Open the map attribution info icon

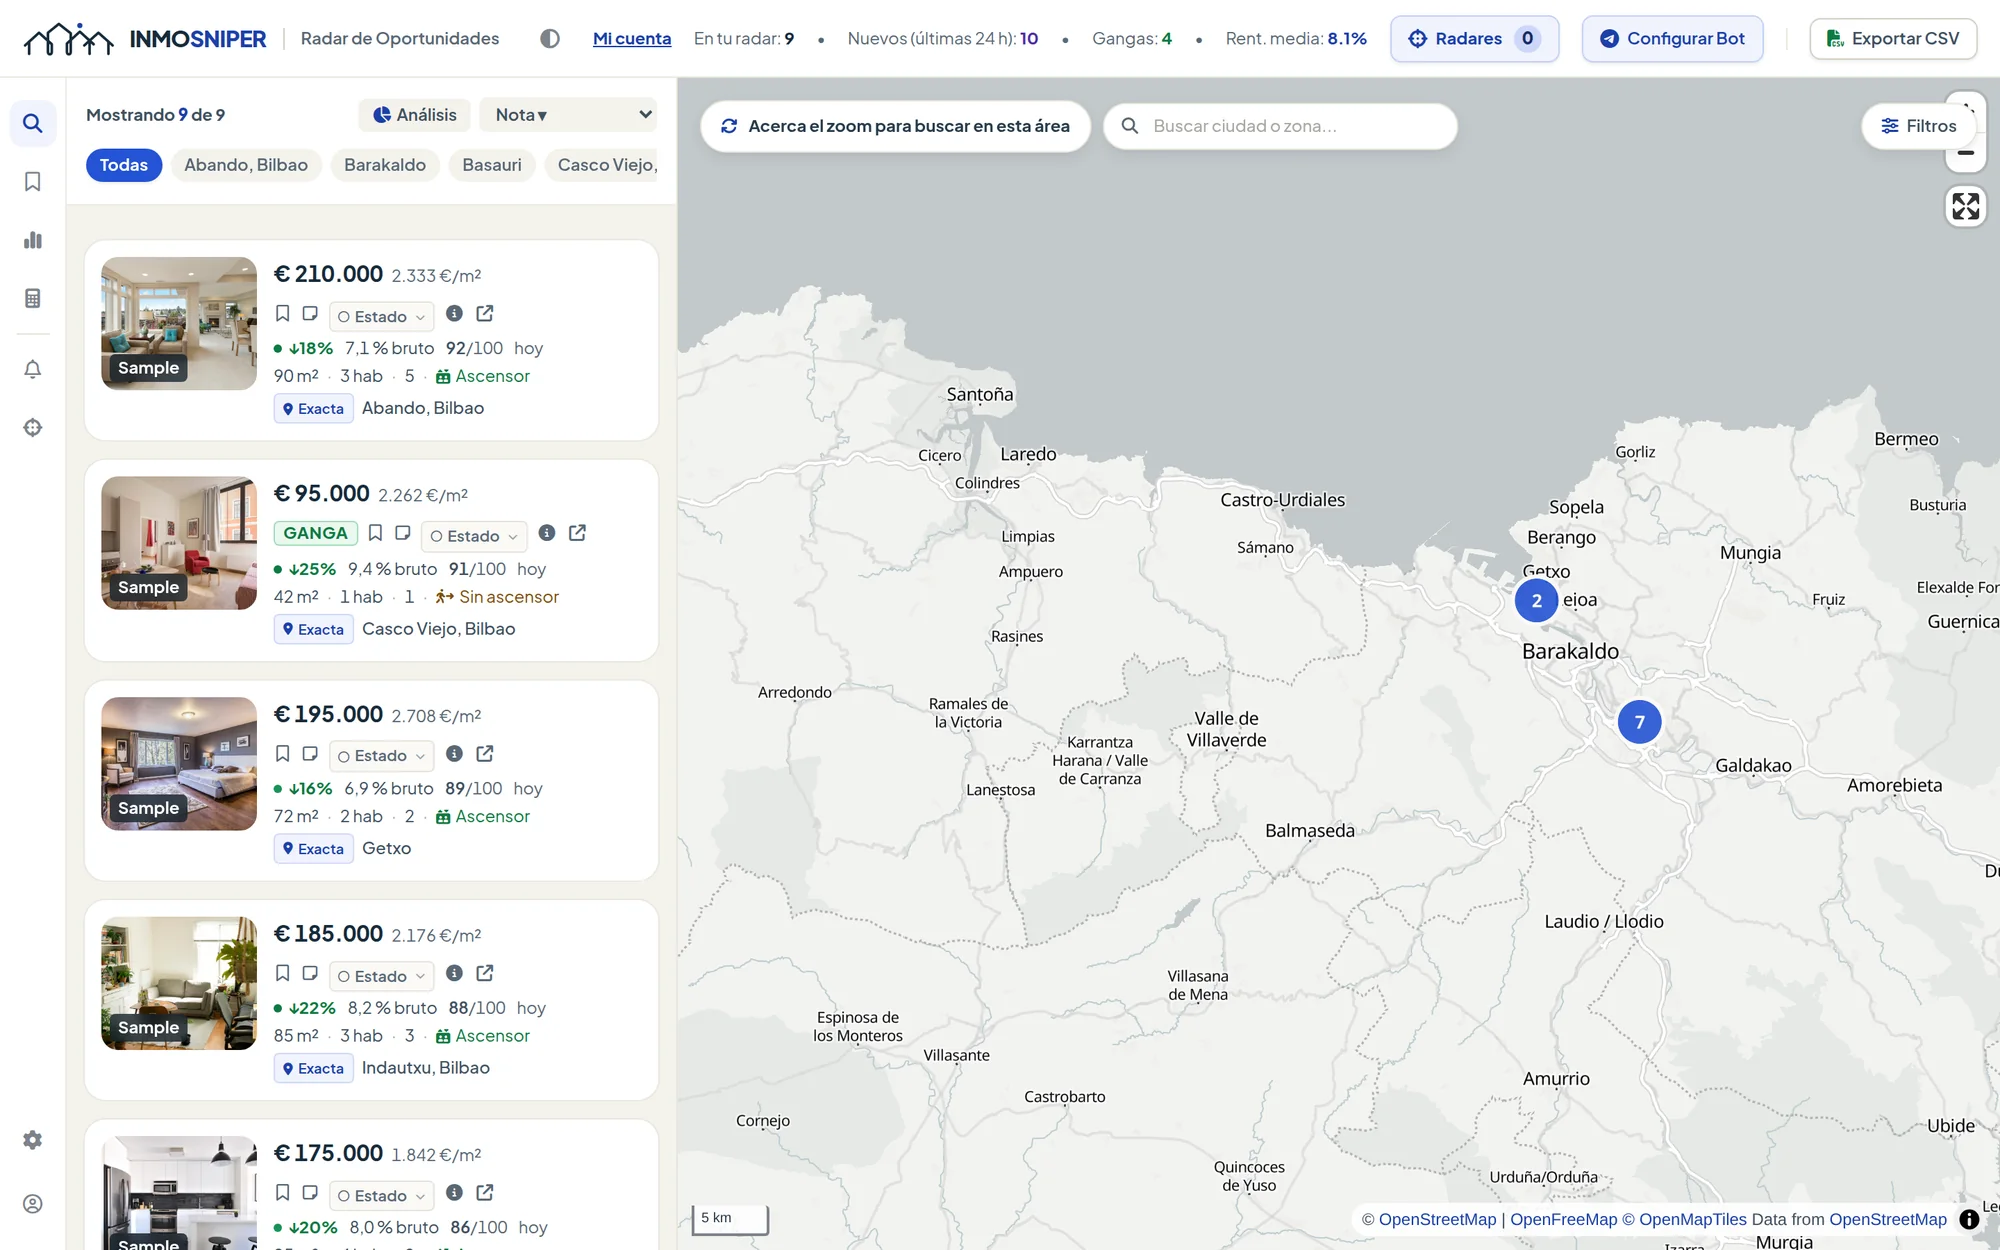coord(1969,1219)
